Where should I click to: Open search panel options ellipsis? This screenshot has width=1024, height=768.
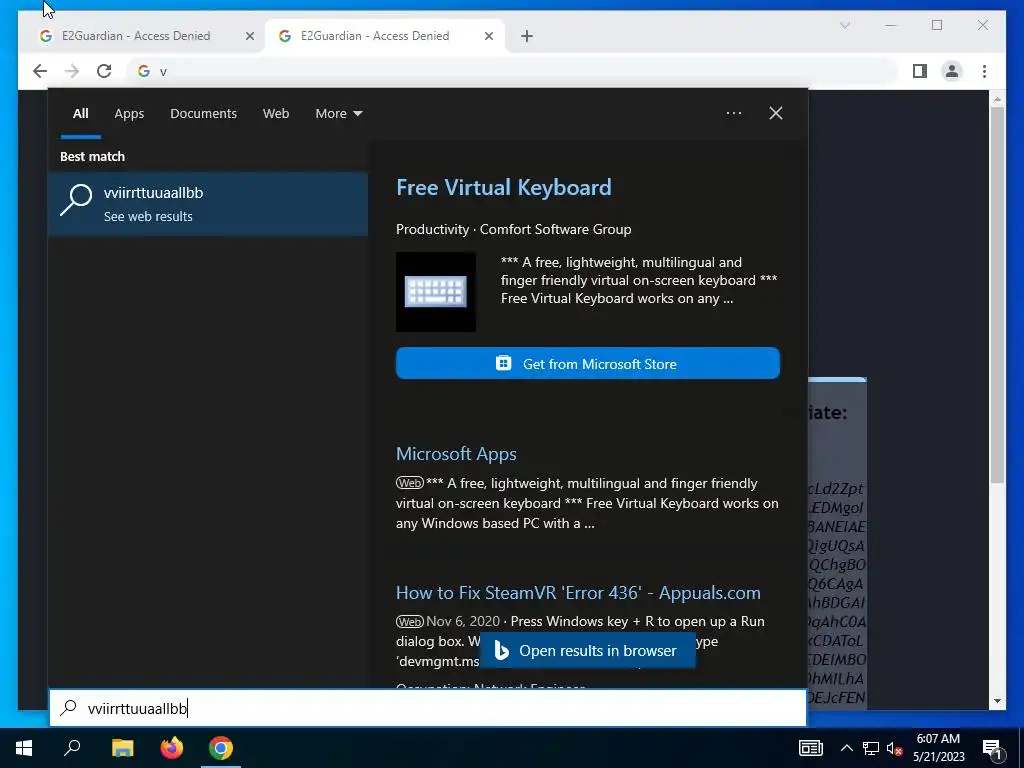coord(734,113)
